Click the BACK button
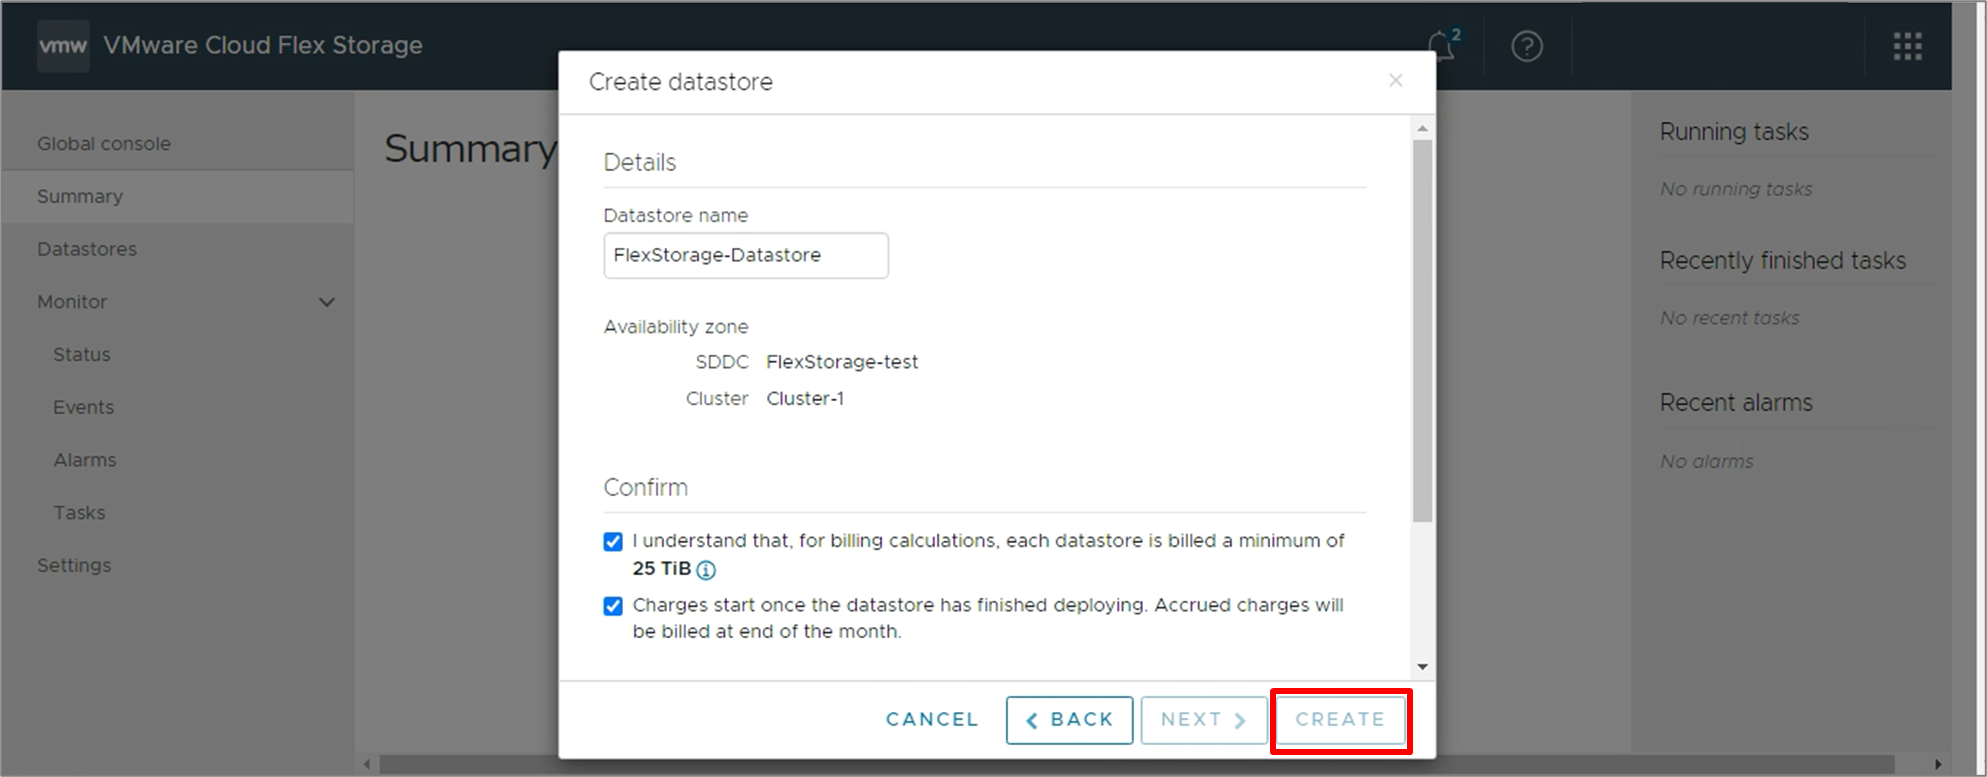Screen dimensions: 1987x777 click(1069, 720)
